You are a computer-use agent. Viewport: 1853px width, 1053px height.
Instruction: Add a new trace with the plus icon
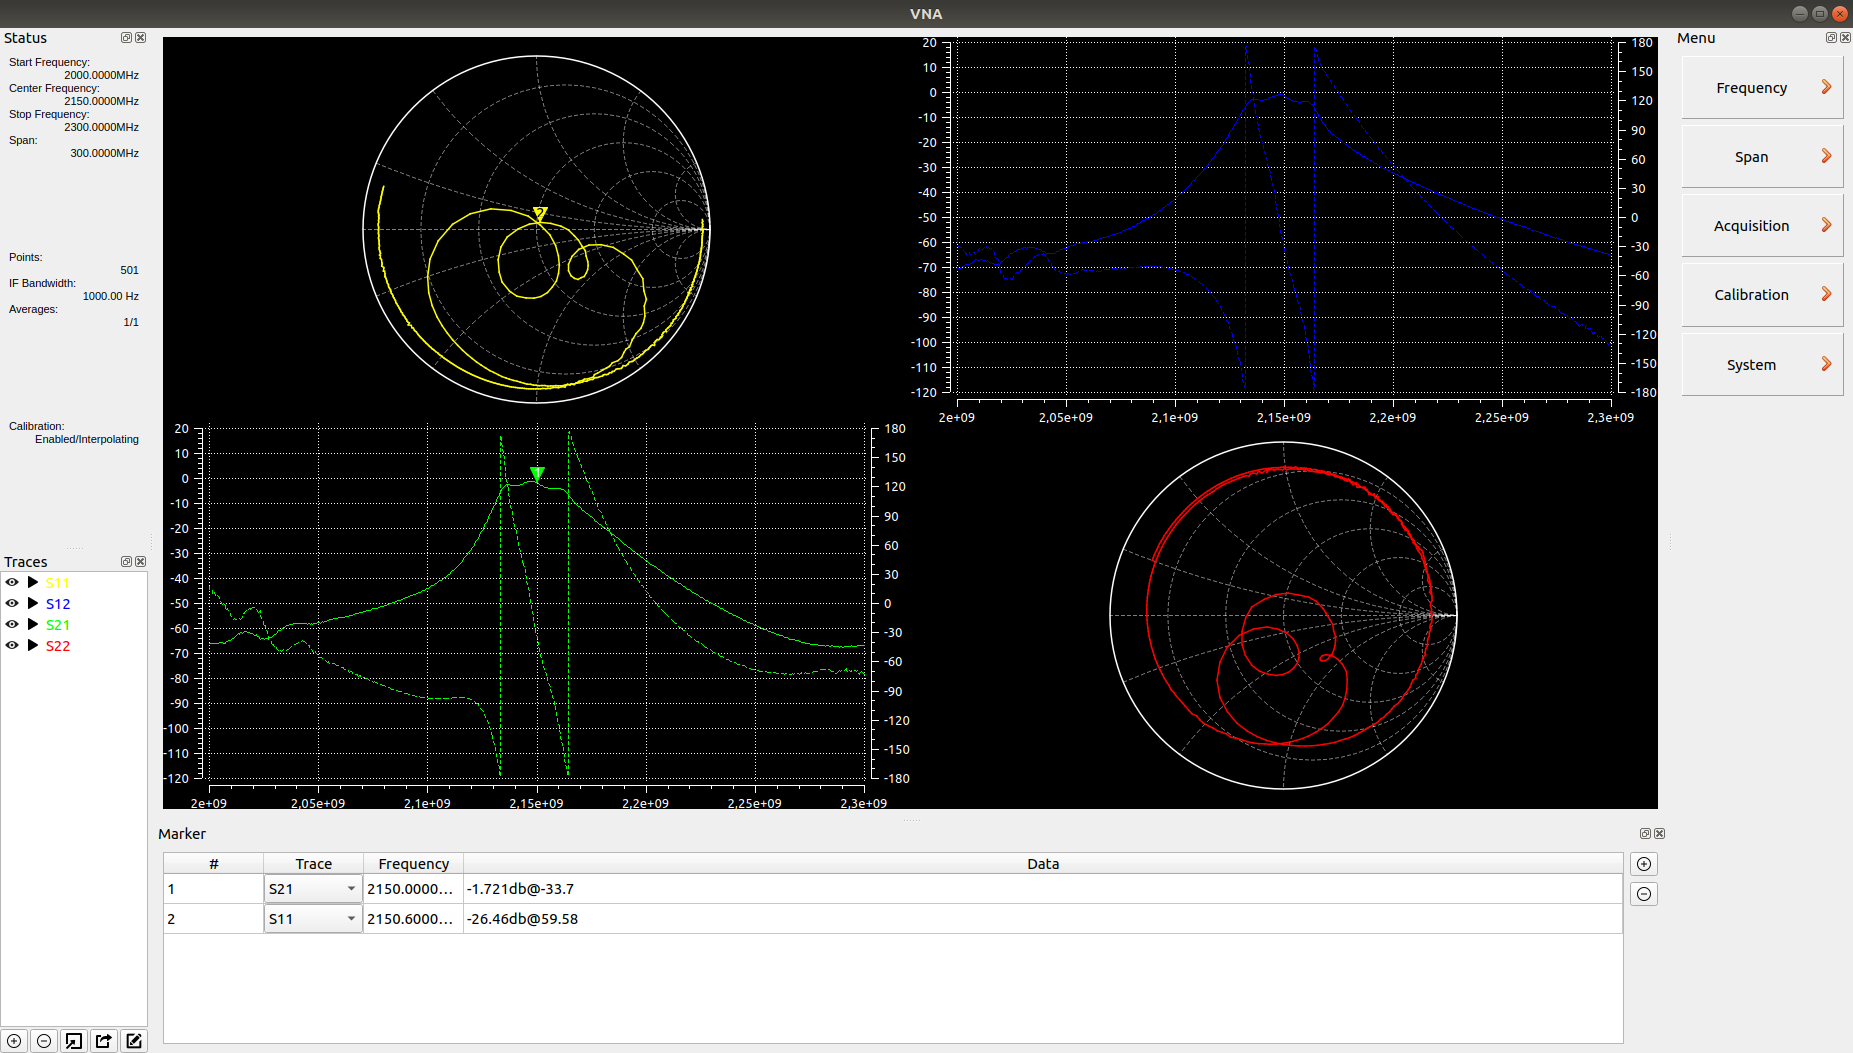click(x=14, y=1041)
